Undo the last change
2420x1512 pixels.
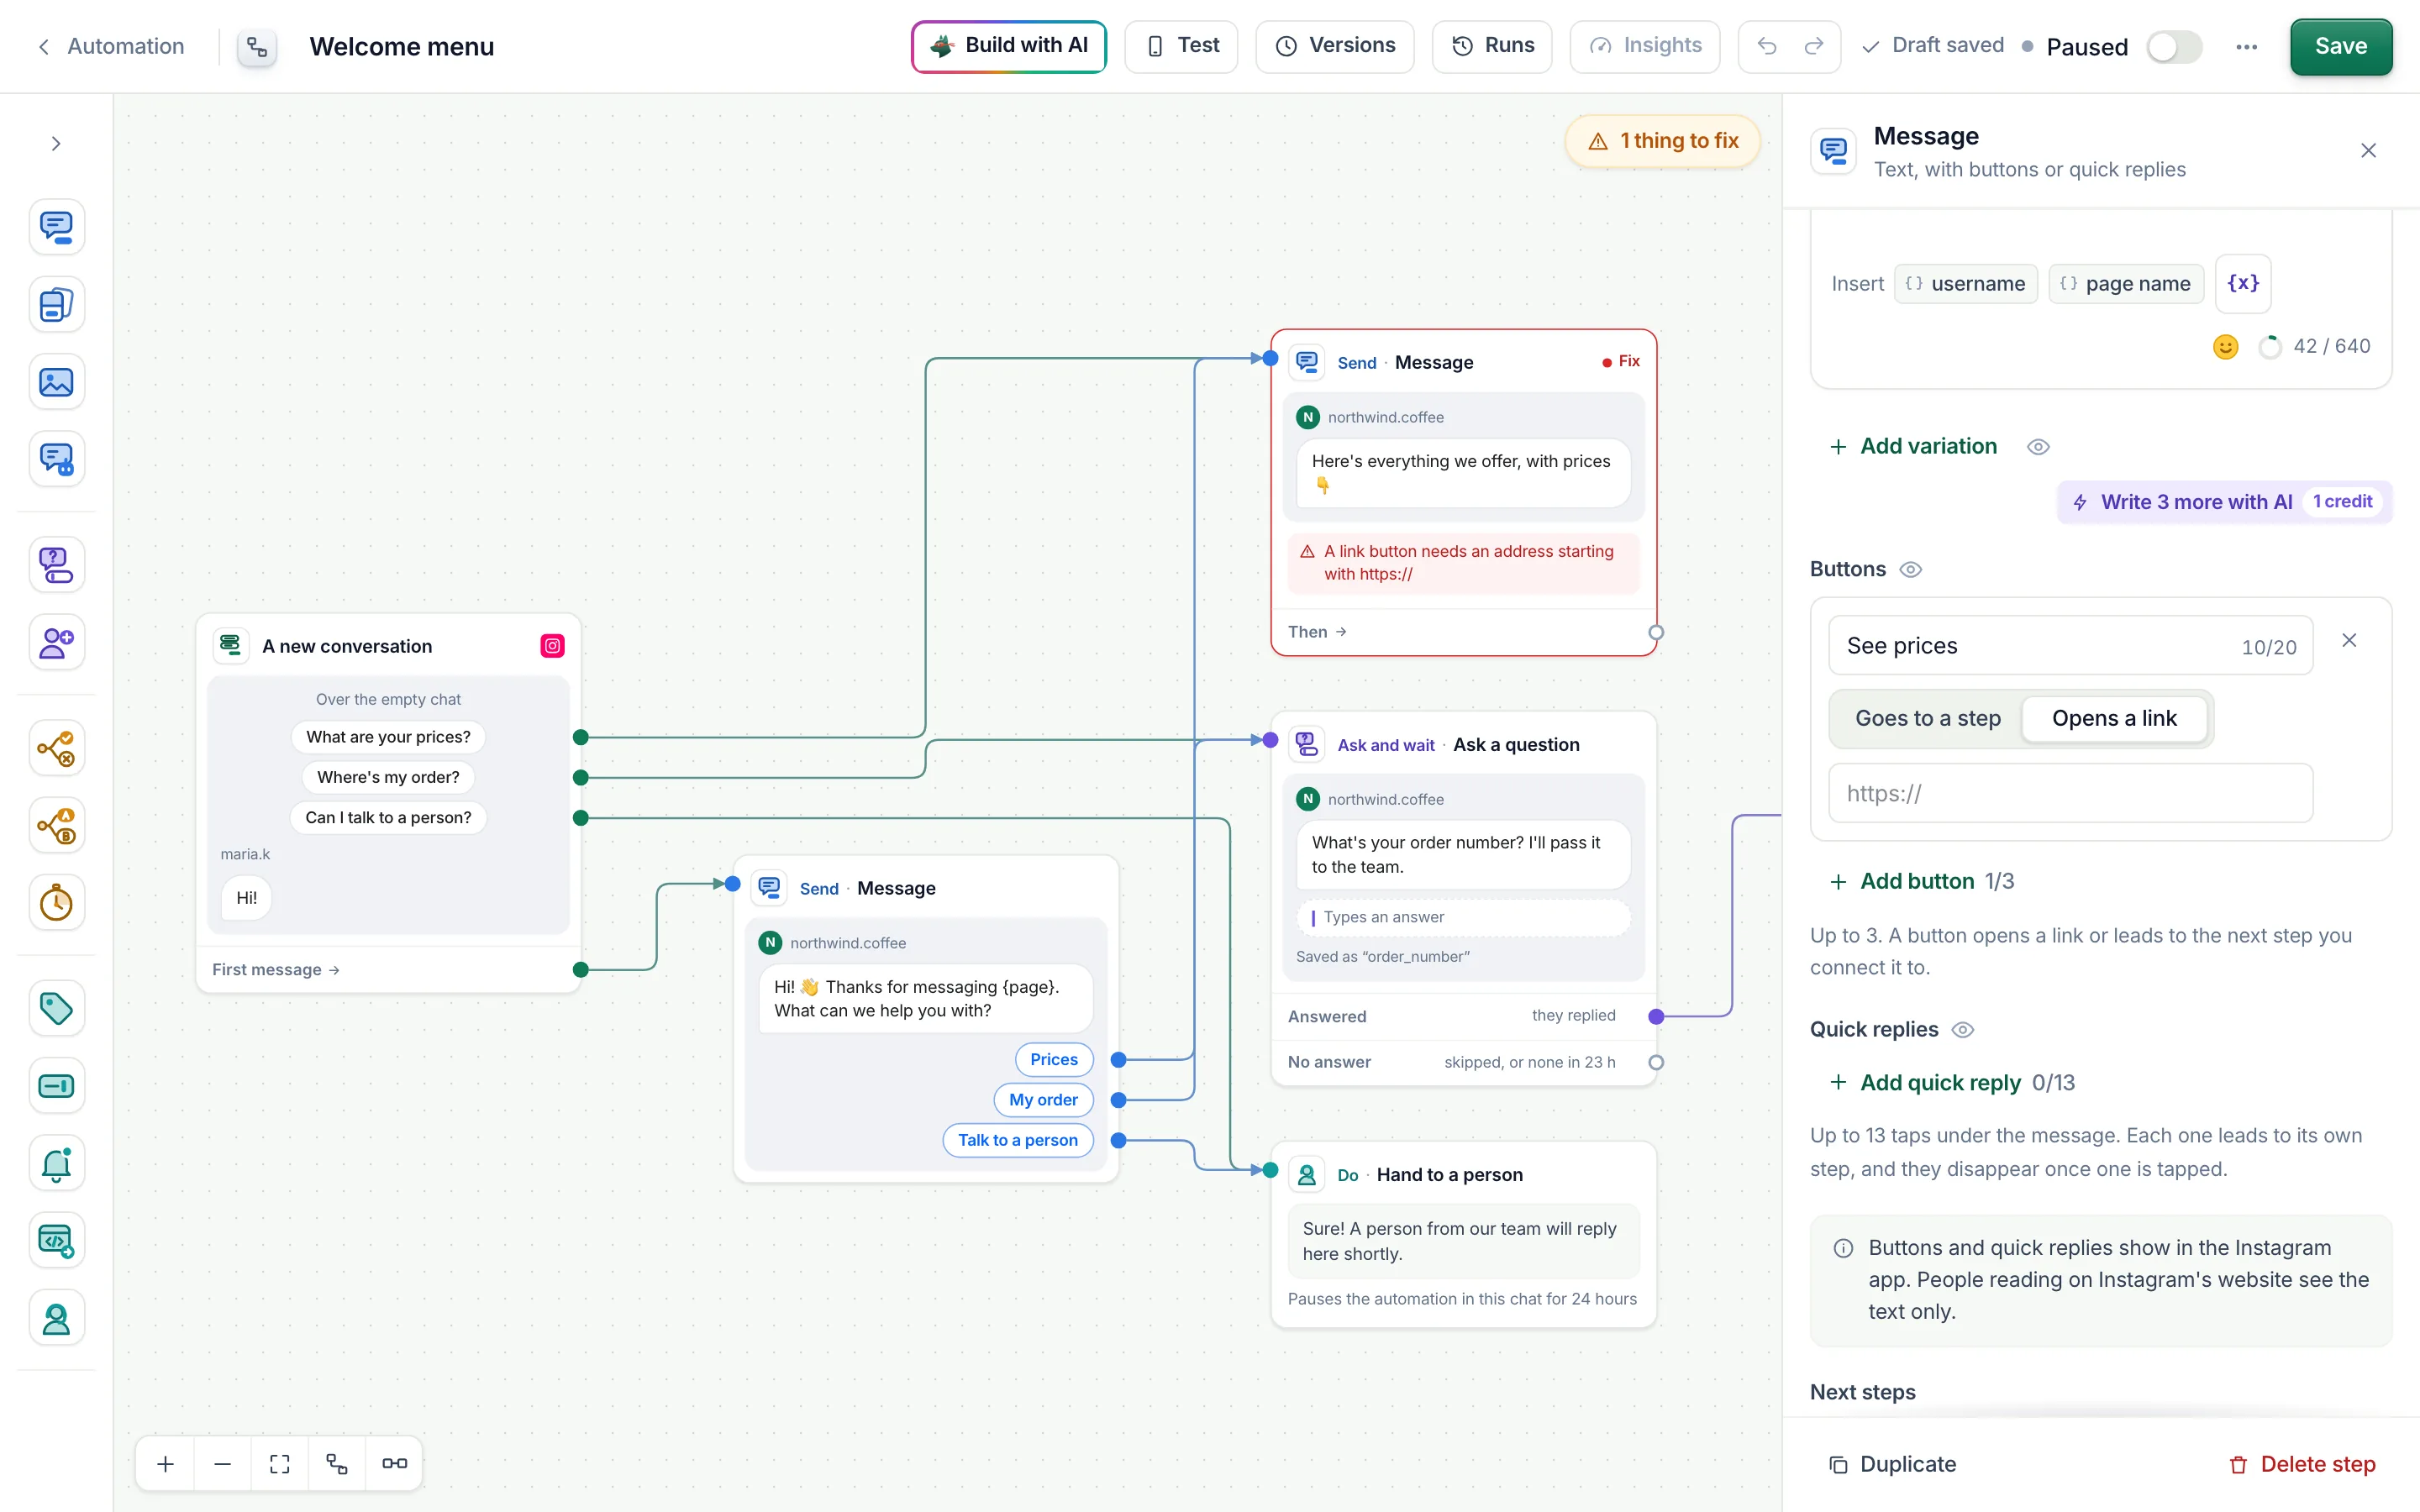(1767, 46)
